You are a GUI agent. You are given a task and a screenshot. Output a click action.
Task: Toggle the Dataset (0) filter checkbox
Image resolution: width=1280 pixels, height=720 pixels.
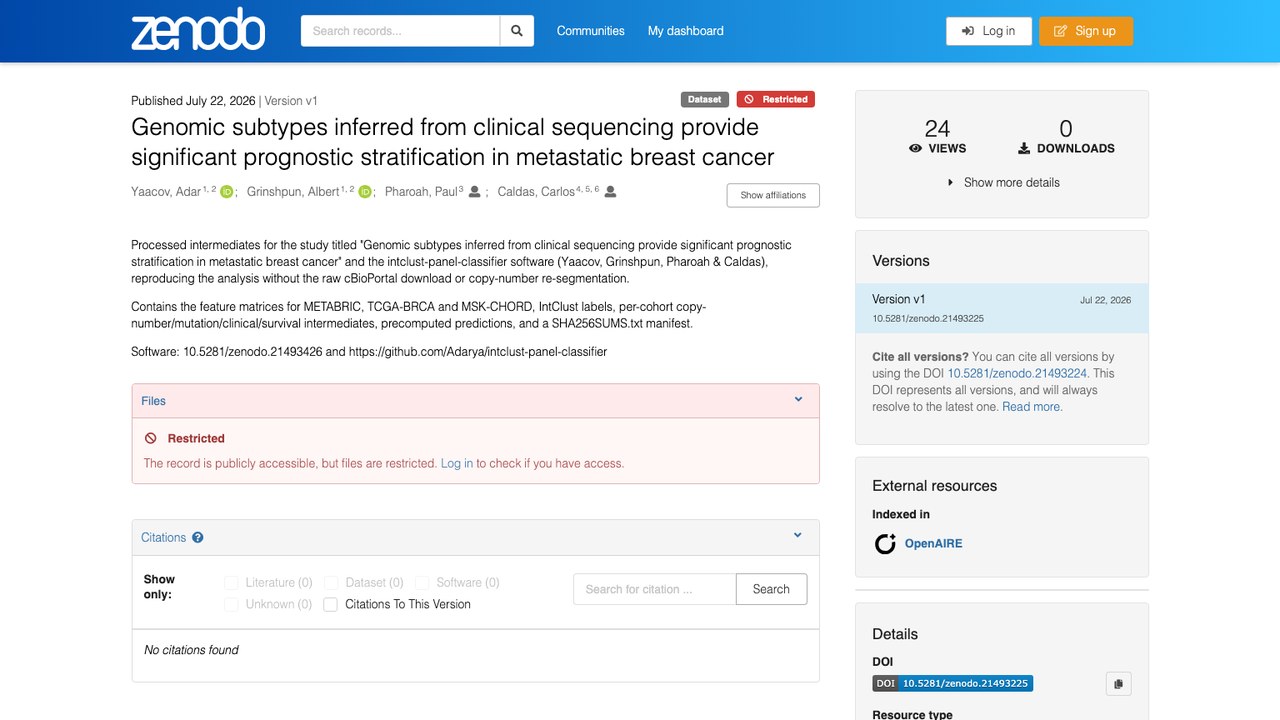pos(332,583)
